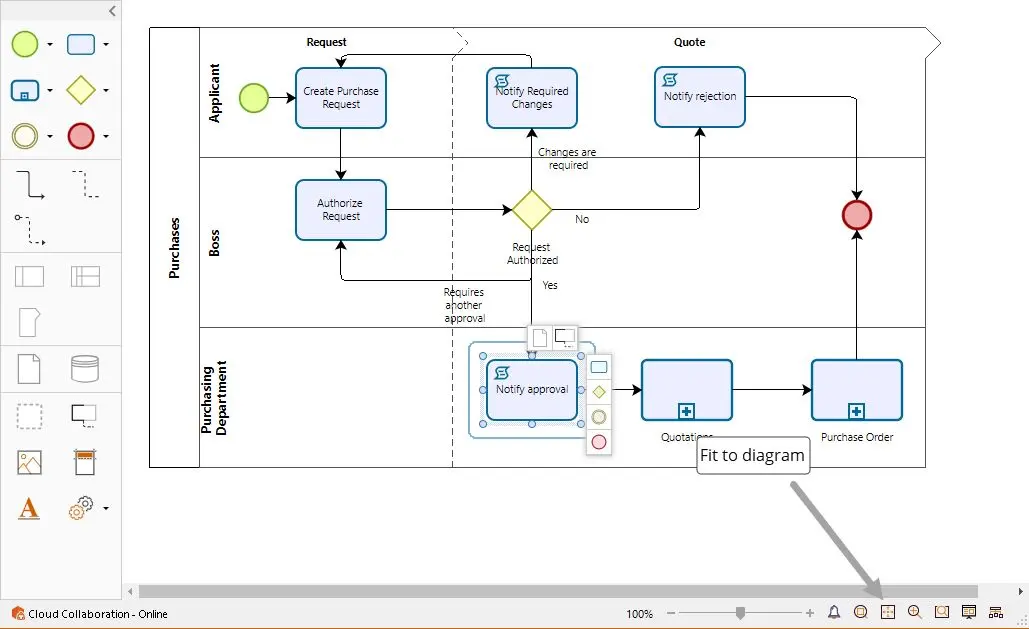Image resolution: width=1029 pixels, height=629 pixels.
Task: Open presentation mode from the status bar
Action: coord(969,613)
